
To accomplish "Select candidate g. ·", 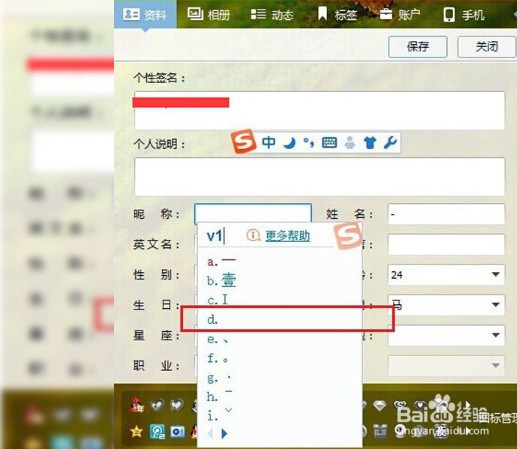I will tap(219, 378).
